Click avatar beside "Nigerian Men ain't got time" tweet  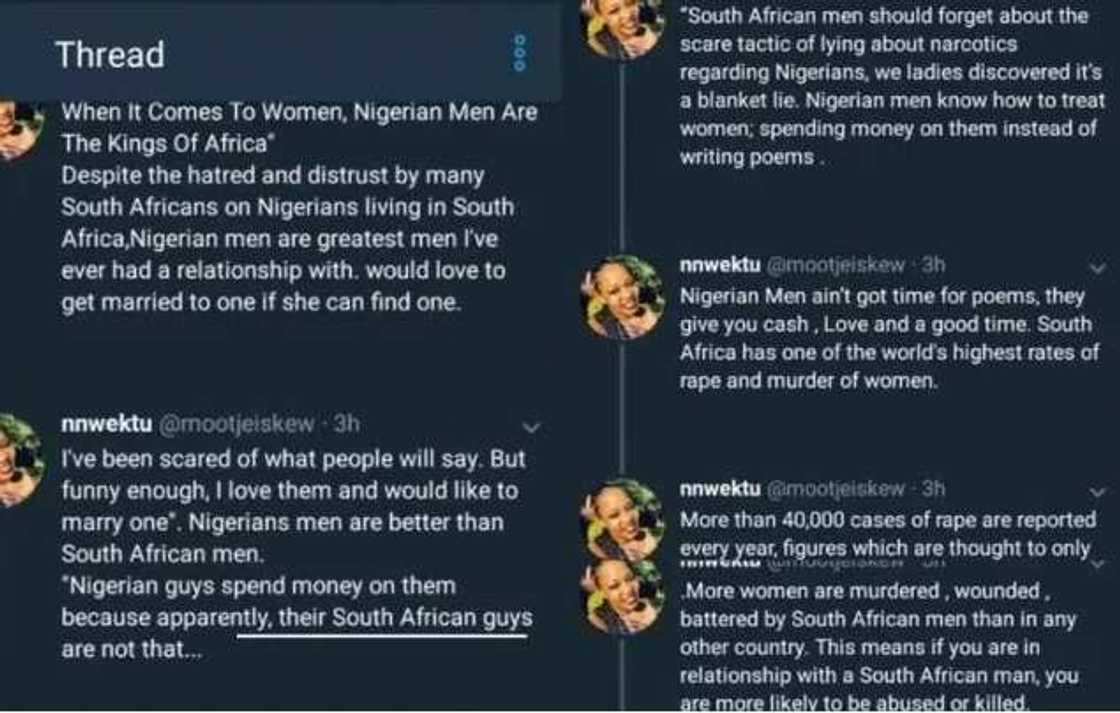point(624,296)
